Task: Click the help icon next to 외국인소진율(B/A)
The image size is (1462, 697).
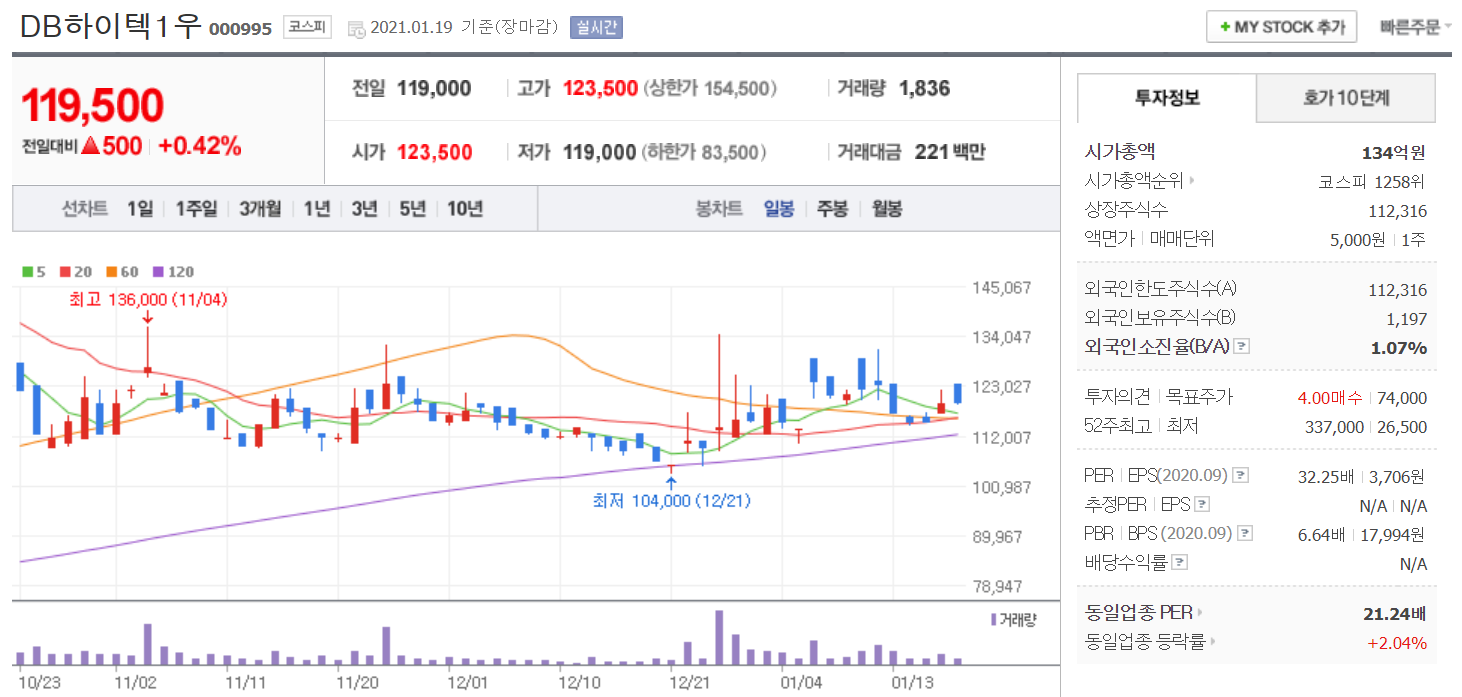Action: [1242, 347]
